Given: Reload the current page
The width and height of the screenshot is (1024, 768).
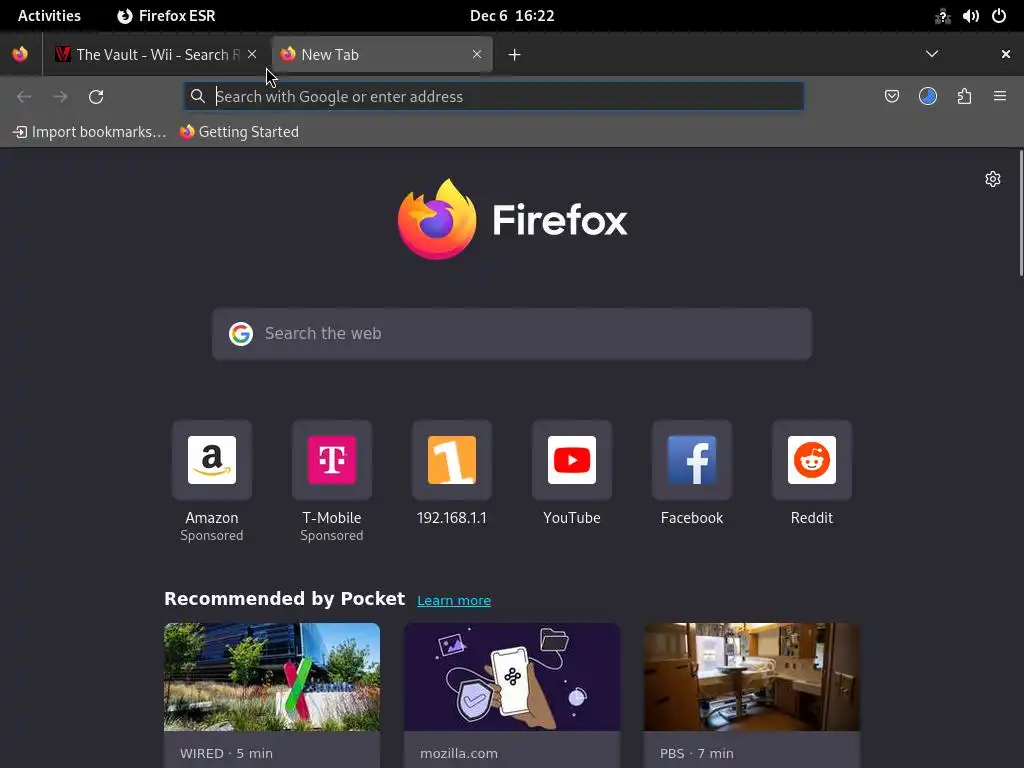Looking at the screenshot, I should pyautogui.click(x=96, y=97).
